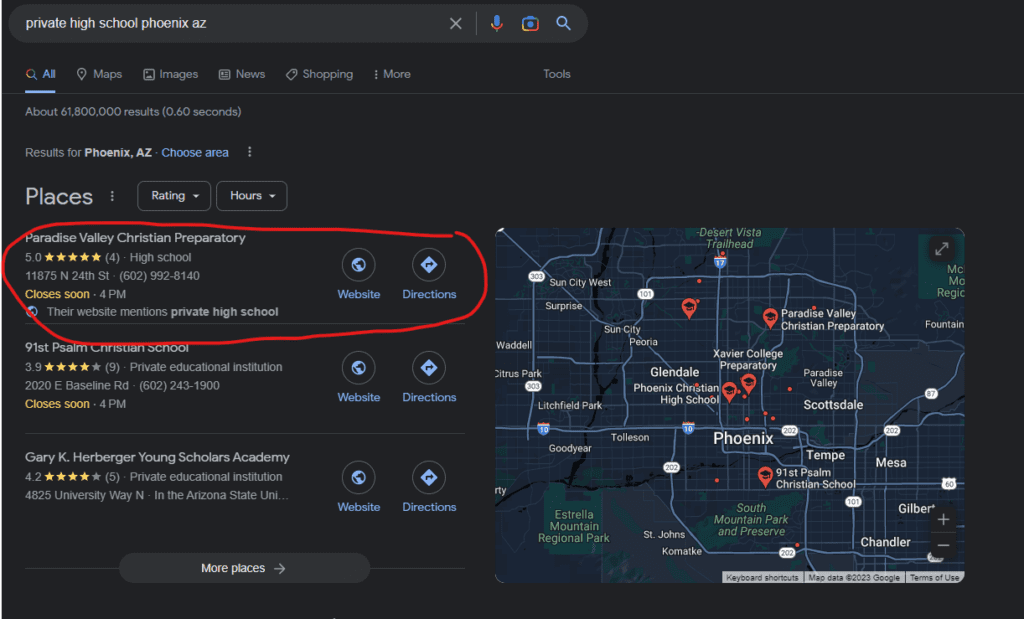This screenshot has height=619, width=1024.
Task: Open map Keyboard shortcuts link
Action: pyautogui.click(x=762, y=578)
